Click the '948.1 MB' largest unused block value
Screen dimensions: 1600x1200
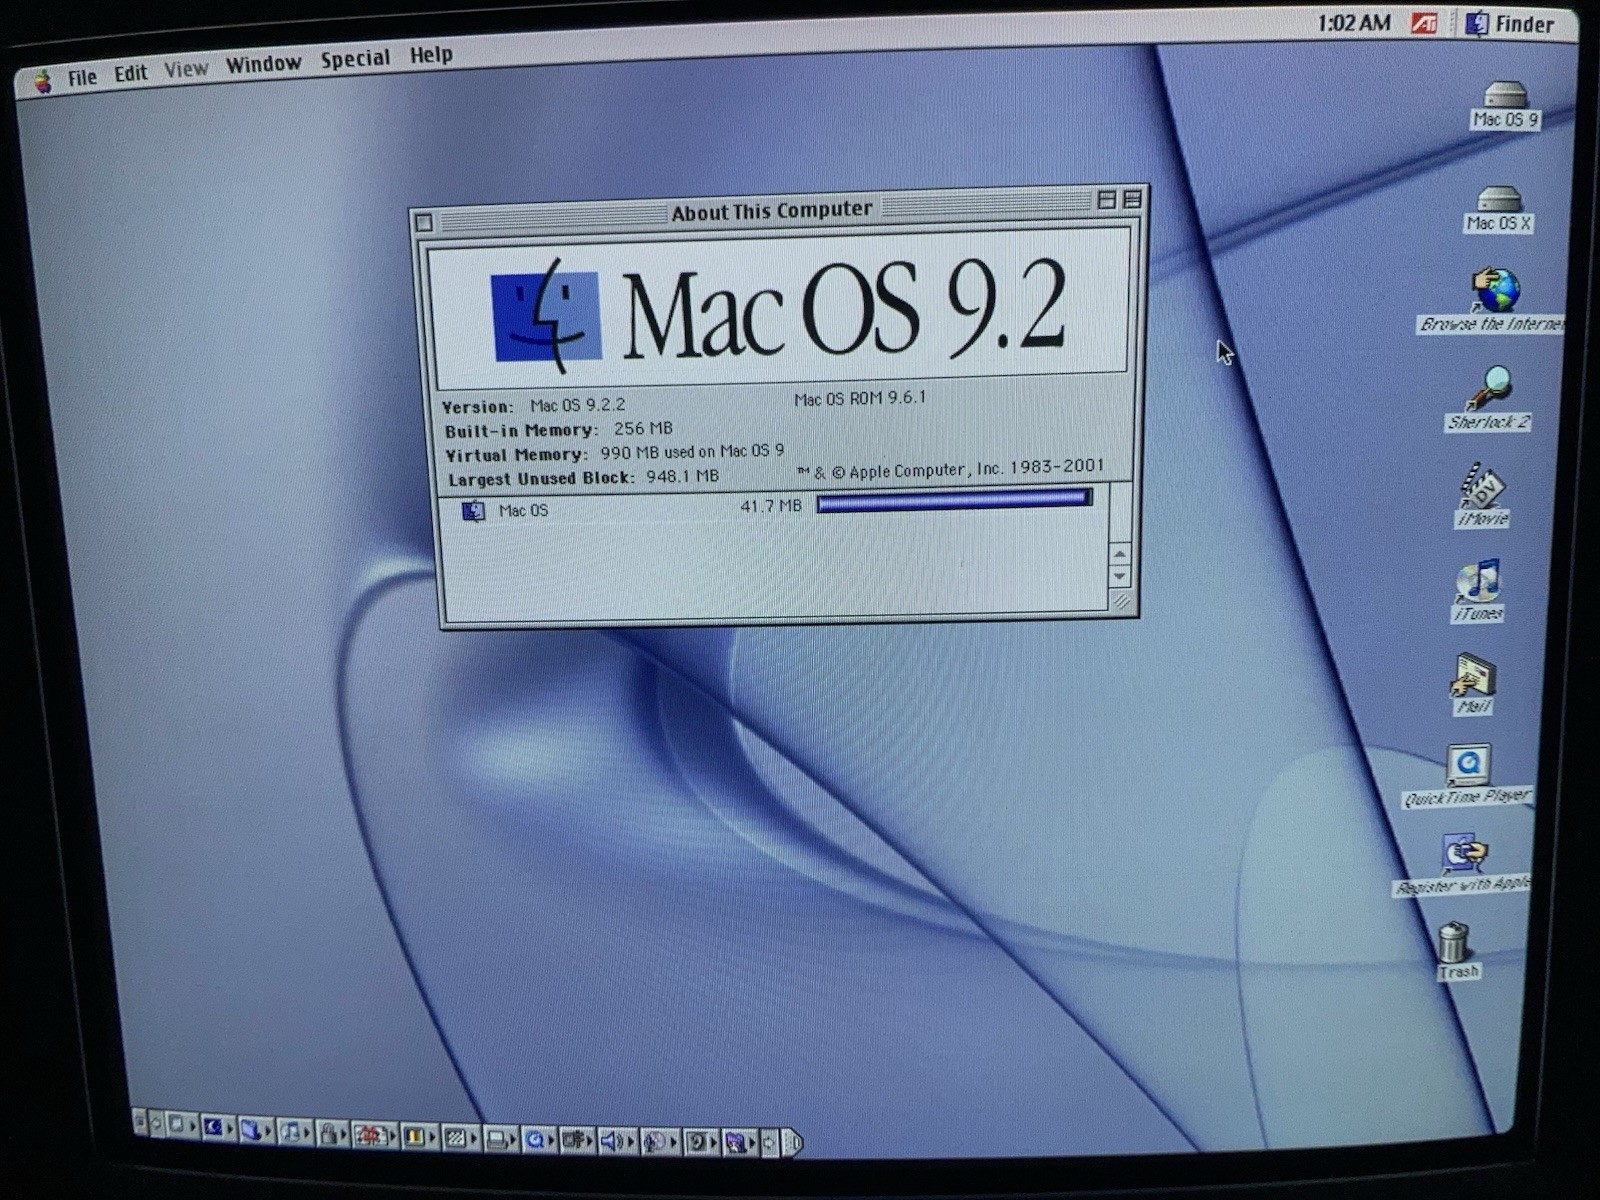(682, 476)
